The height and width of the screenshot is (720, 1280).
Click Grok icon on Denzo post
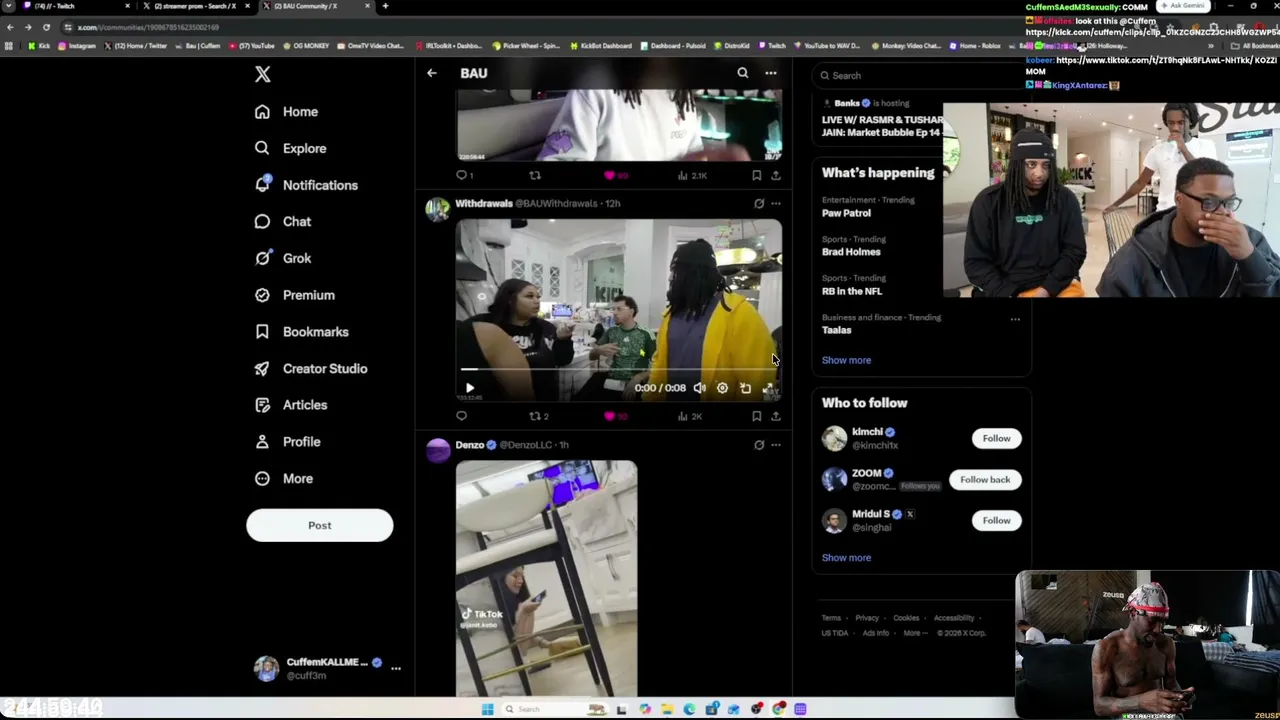click(x=759, y=445)
